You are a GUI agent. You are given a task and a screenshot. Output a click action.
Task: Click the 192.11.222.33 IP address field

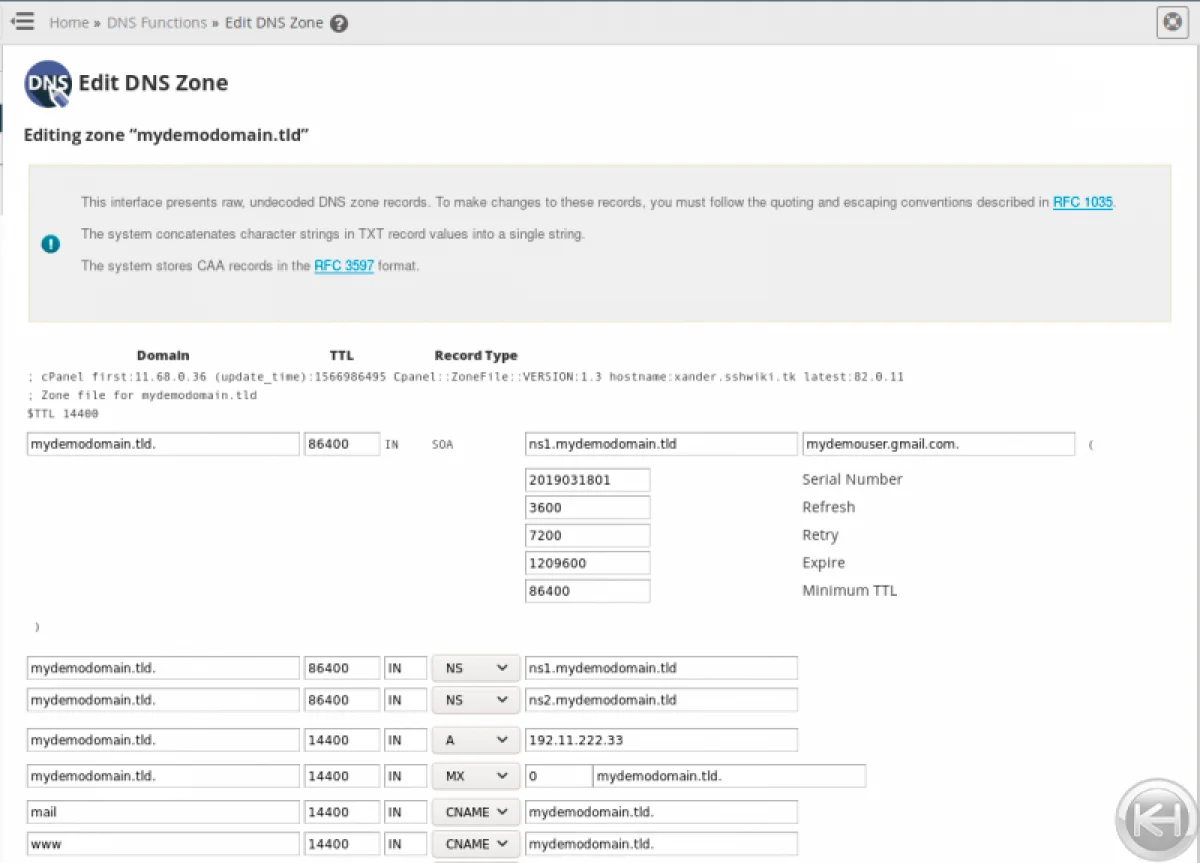click(660, 740)
